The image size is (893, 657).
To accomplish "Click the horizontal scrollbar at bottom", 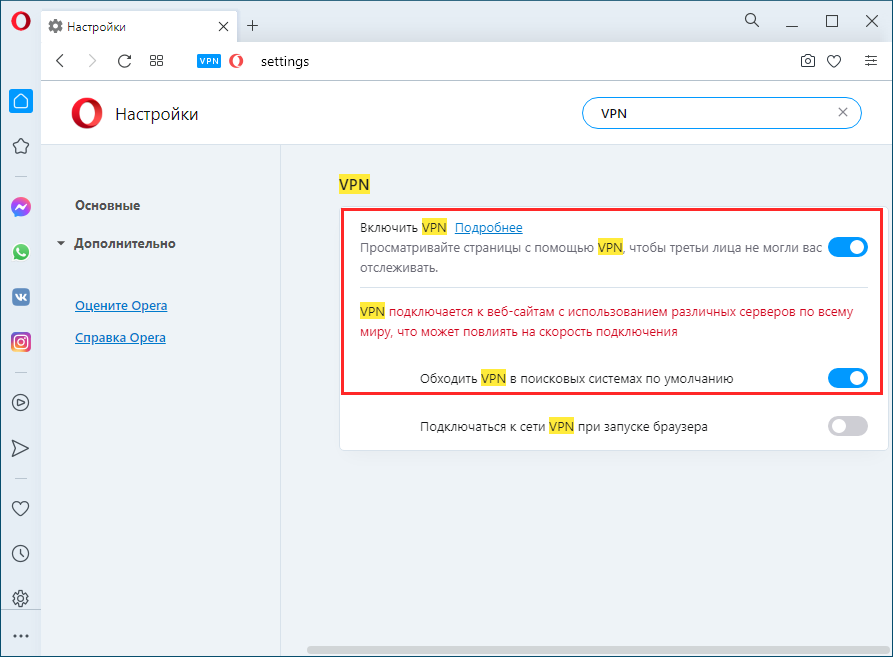I will coord(598,650).
